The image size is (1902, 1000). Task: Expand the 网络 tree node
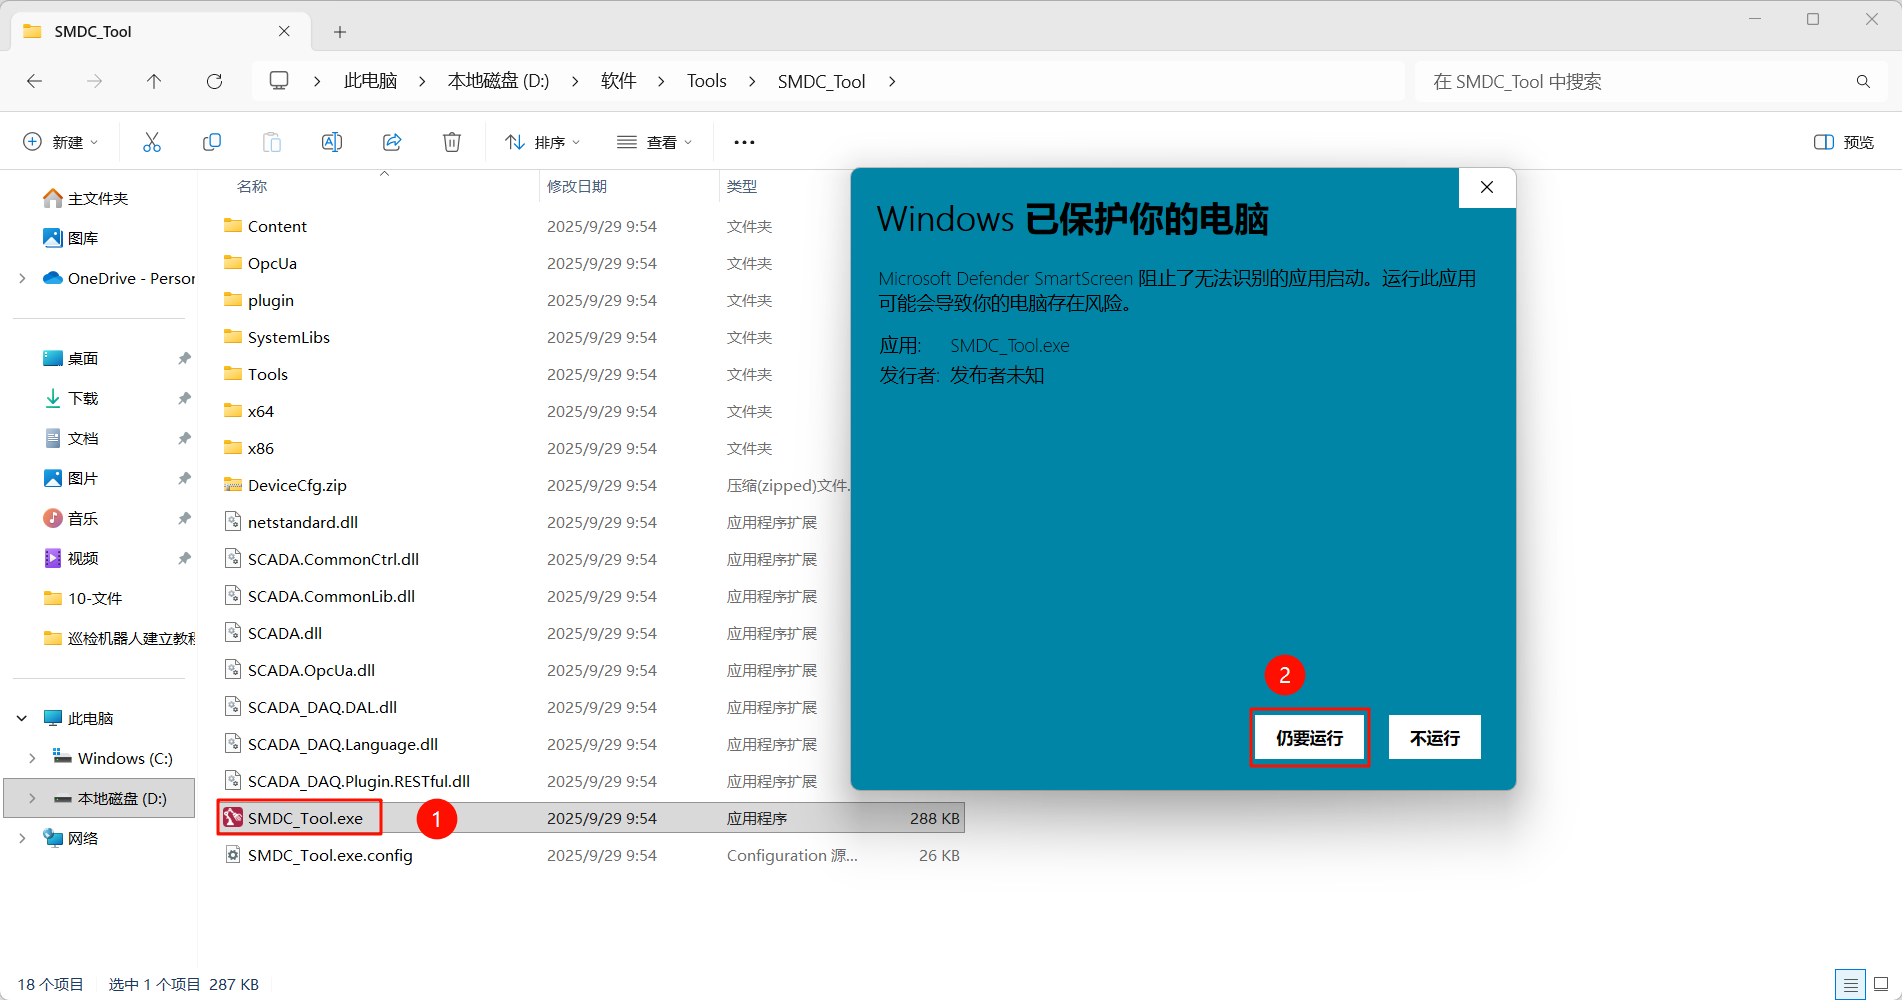click(22, 838)
